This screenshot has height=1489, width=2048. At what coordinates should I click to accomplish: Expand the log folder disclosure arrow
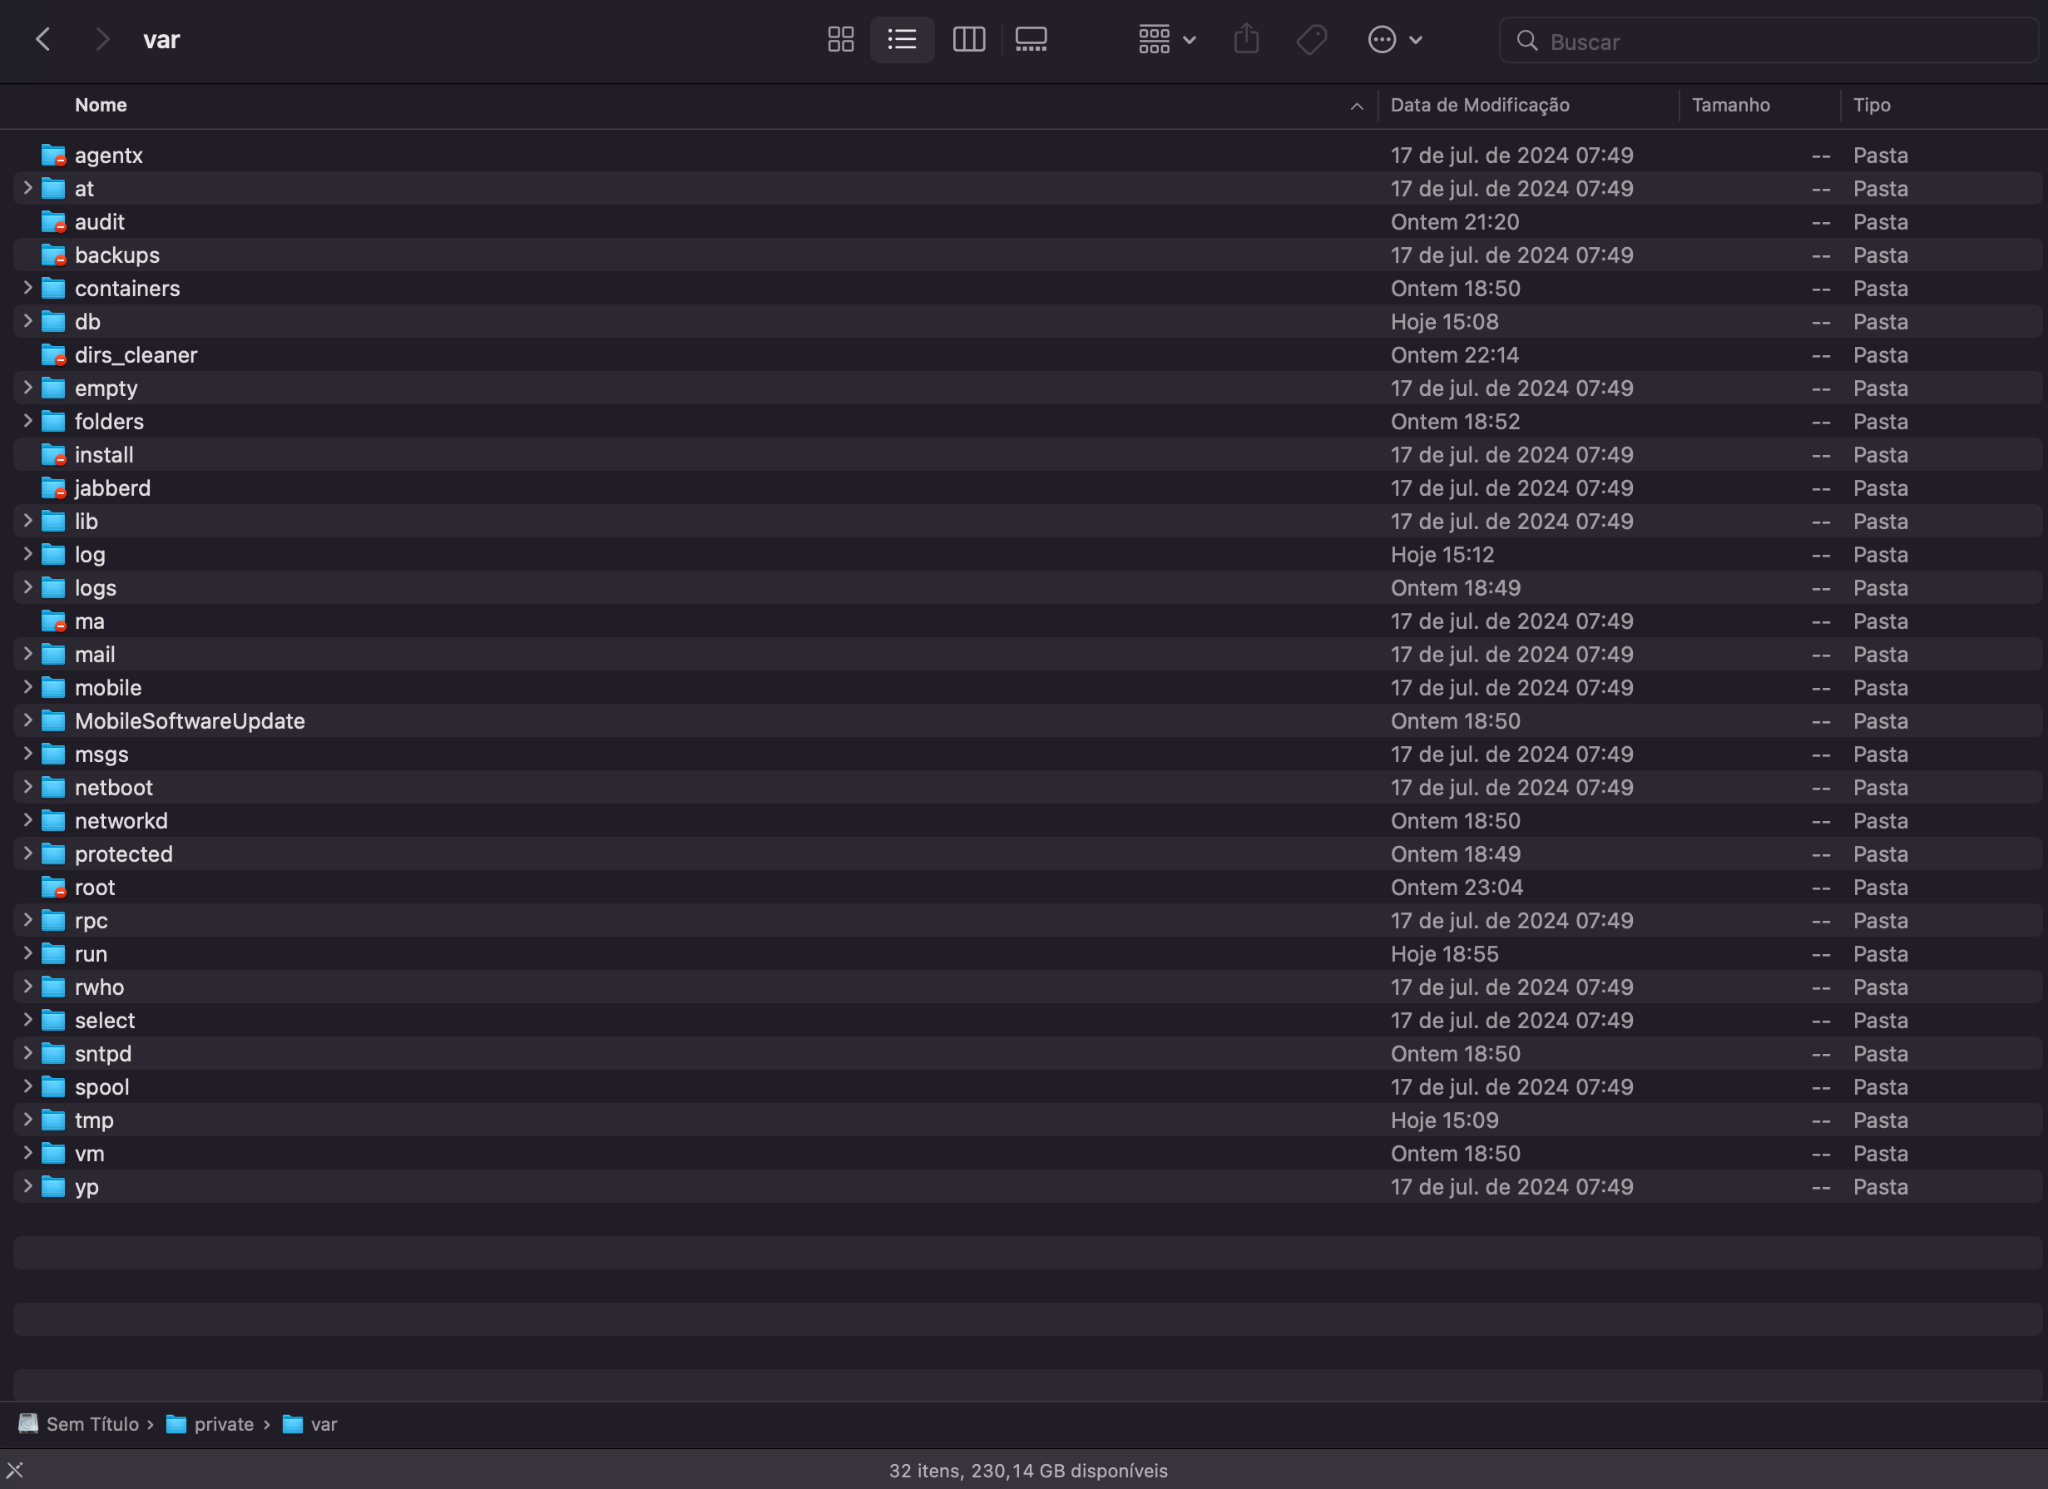28,554
